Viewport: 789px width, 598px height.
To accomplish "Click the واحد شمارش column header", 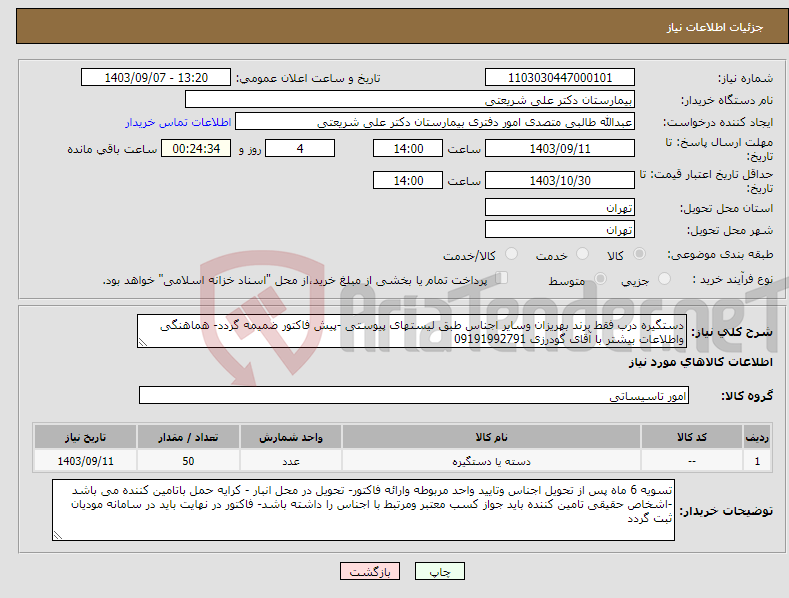I will pyautogui.click(x=291, y=437).
